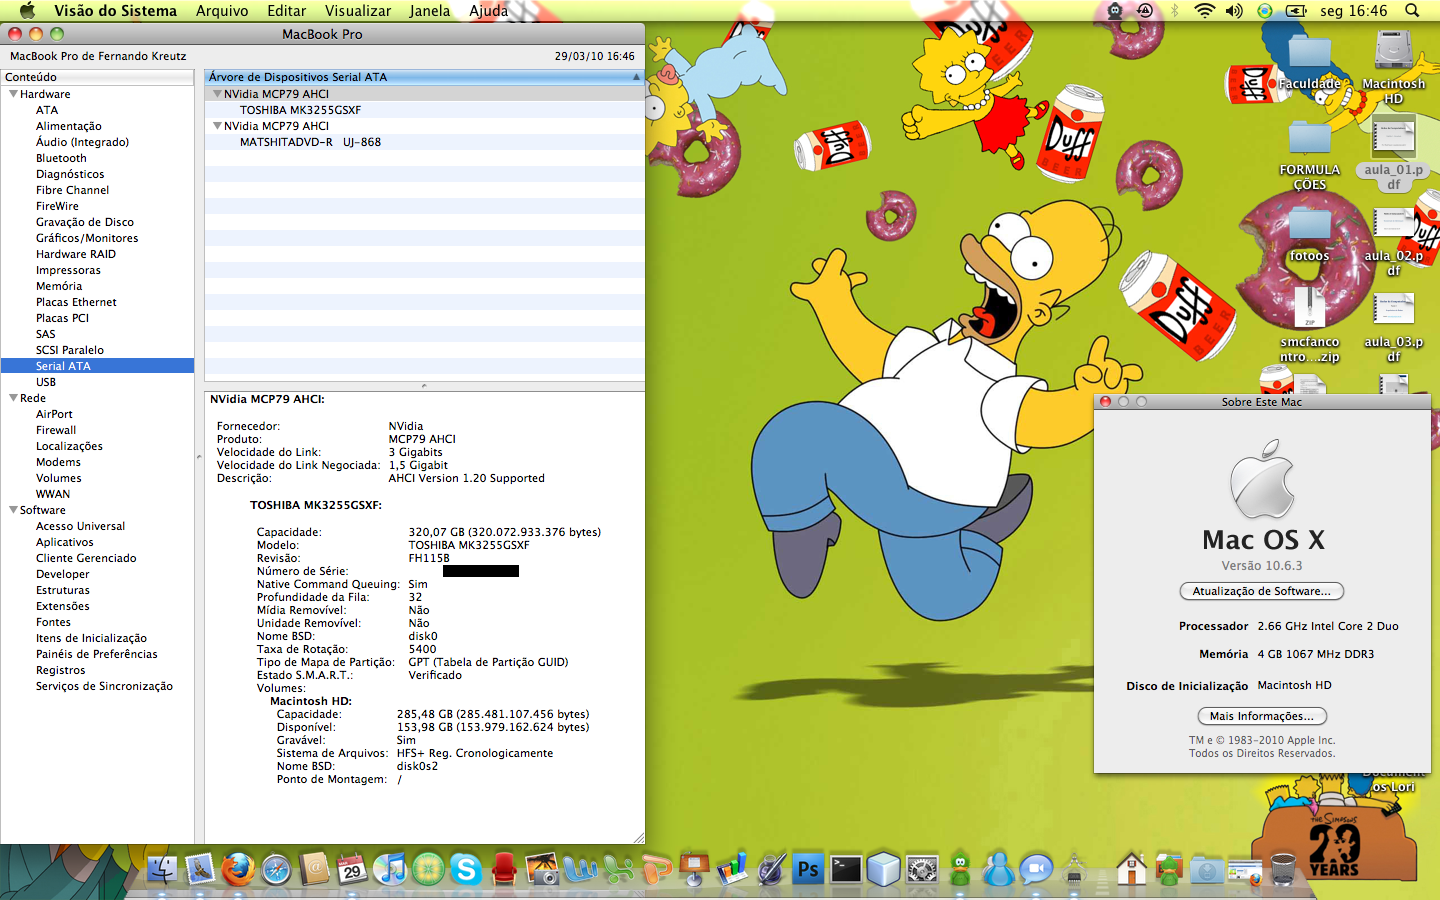Launch Microsoft Word from the Dock

tap(580, 870)
